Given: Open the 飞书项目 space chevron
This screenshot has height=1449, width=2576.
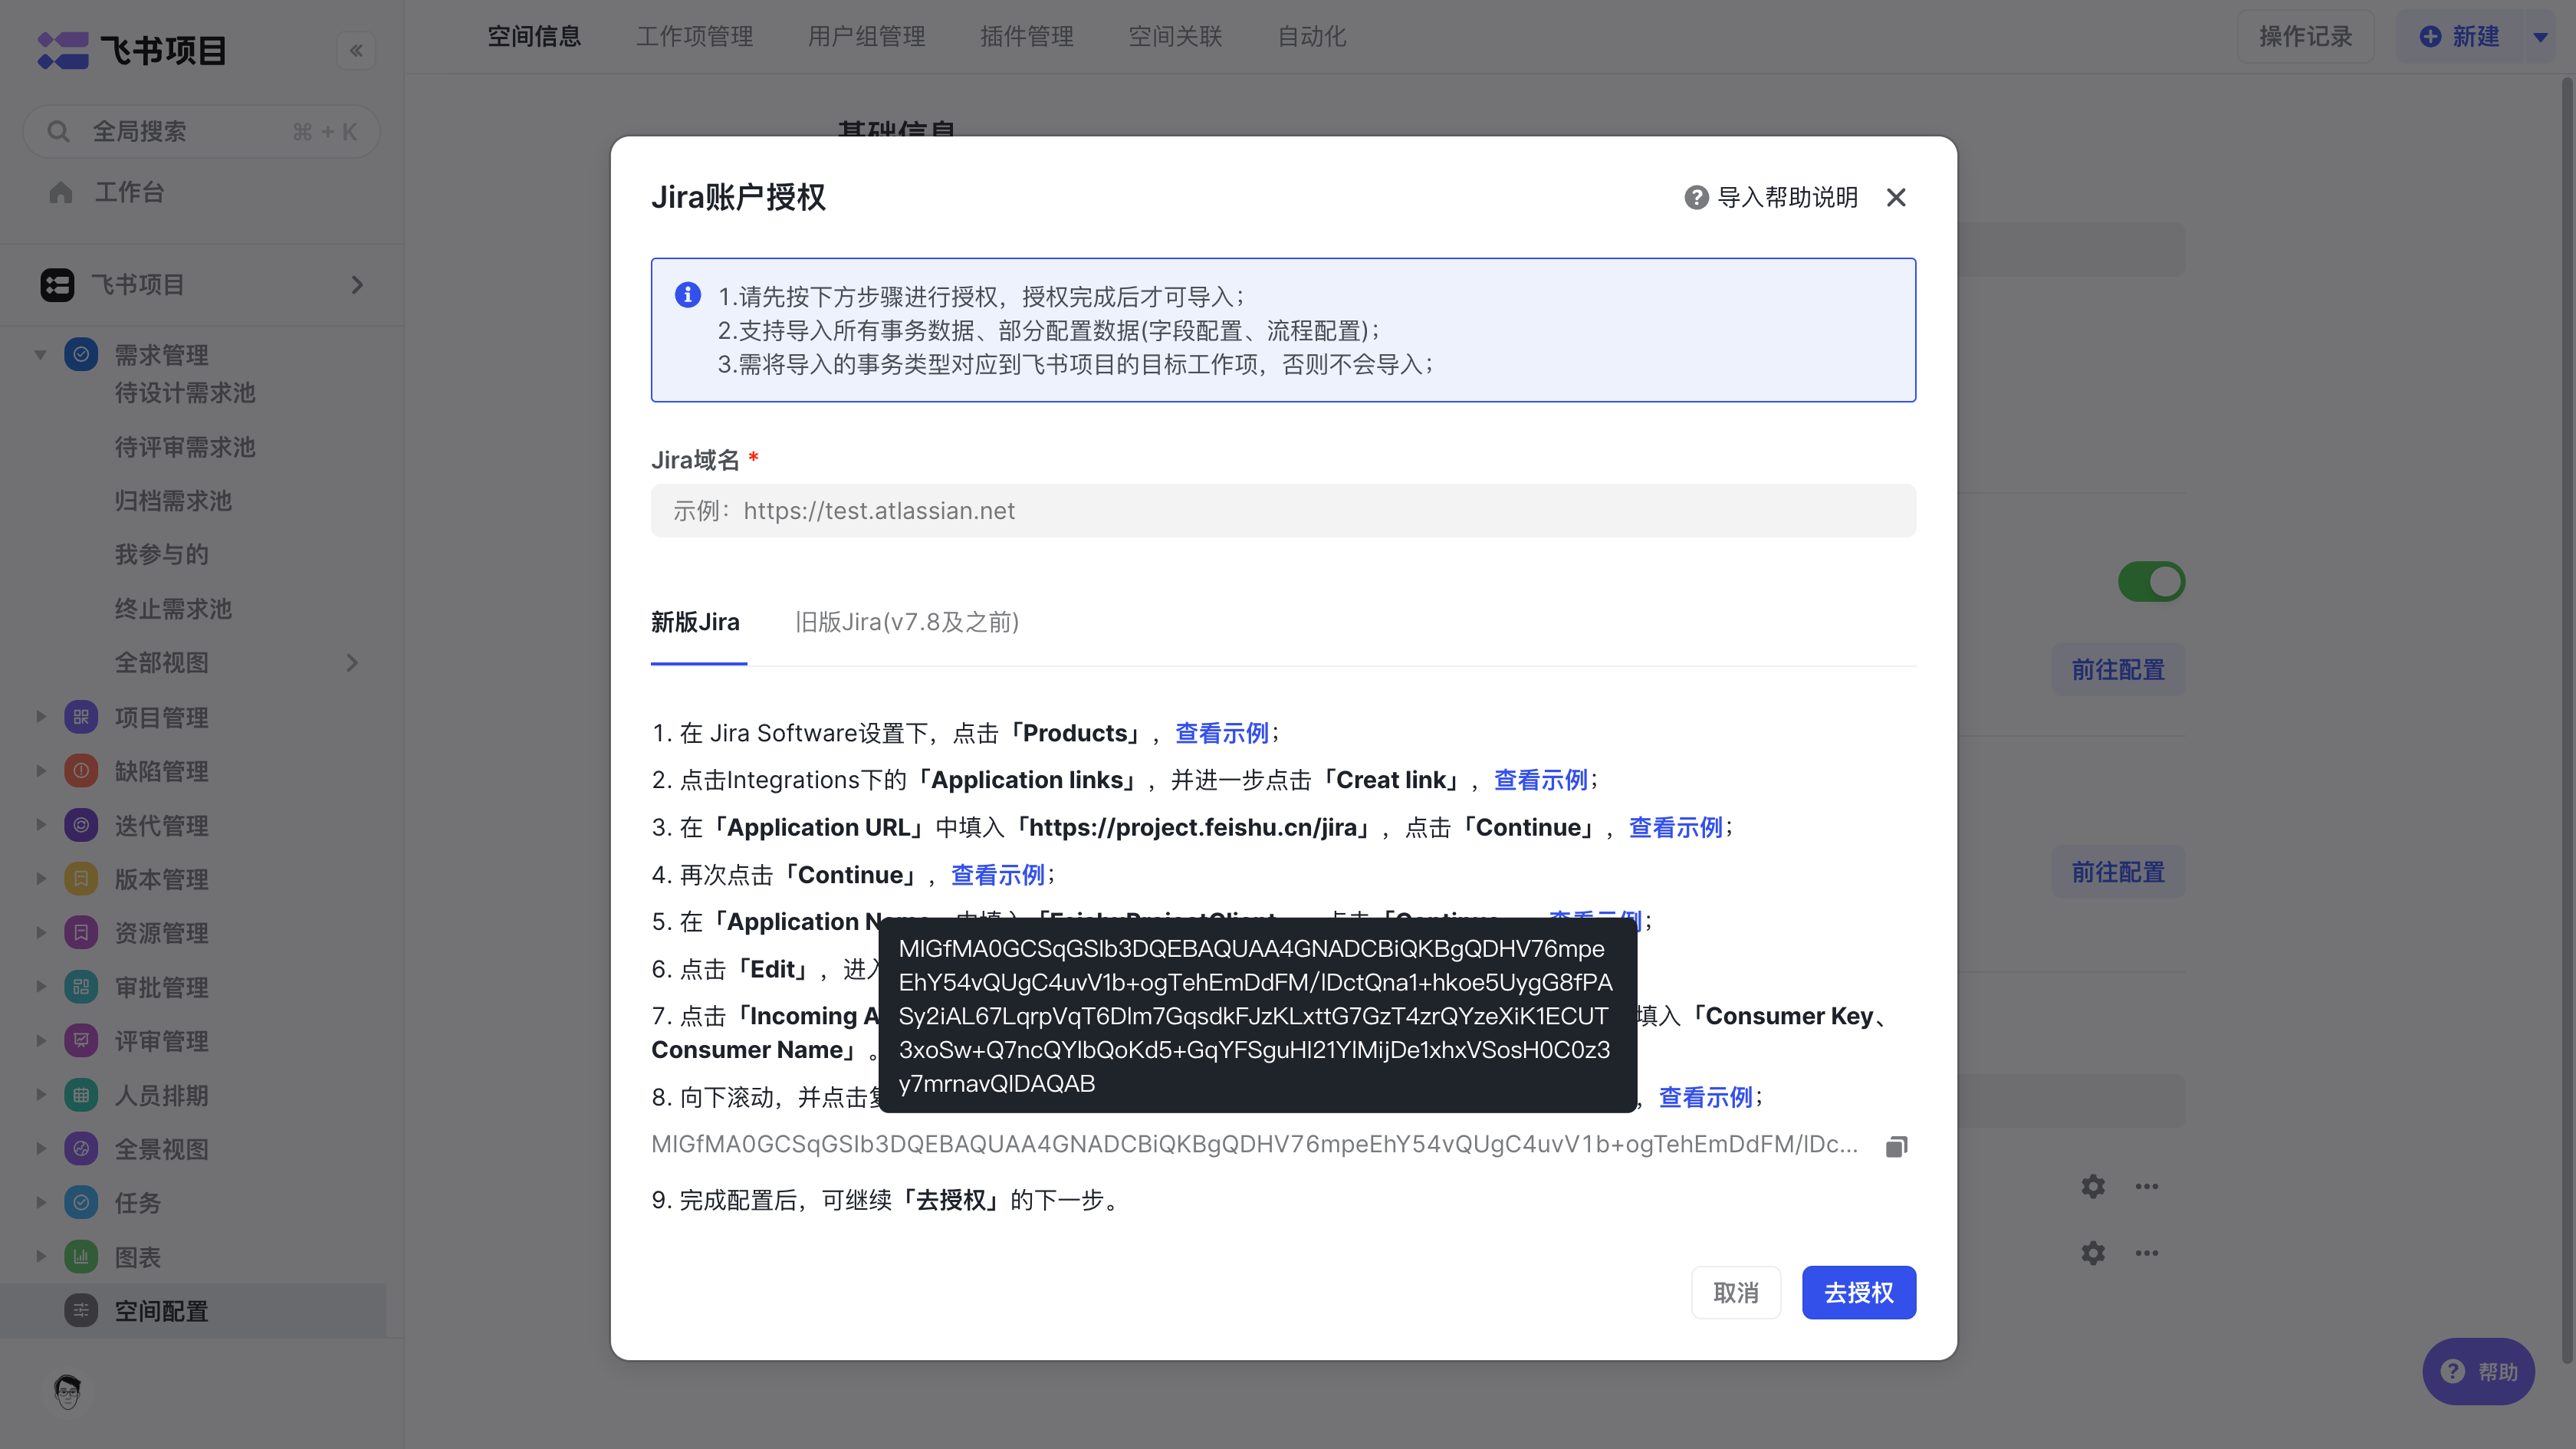Looking at the screenshot, I should point(357,285).
